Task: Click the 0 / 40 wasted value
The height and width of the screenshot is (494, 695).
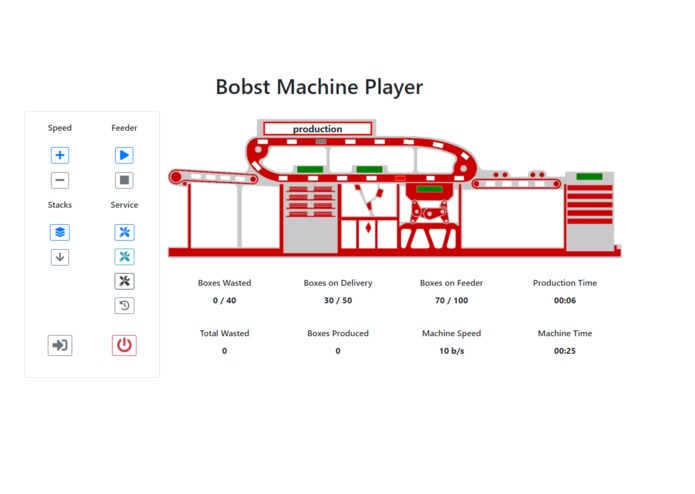Action: tap(224, 300)
